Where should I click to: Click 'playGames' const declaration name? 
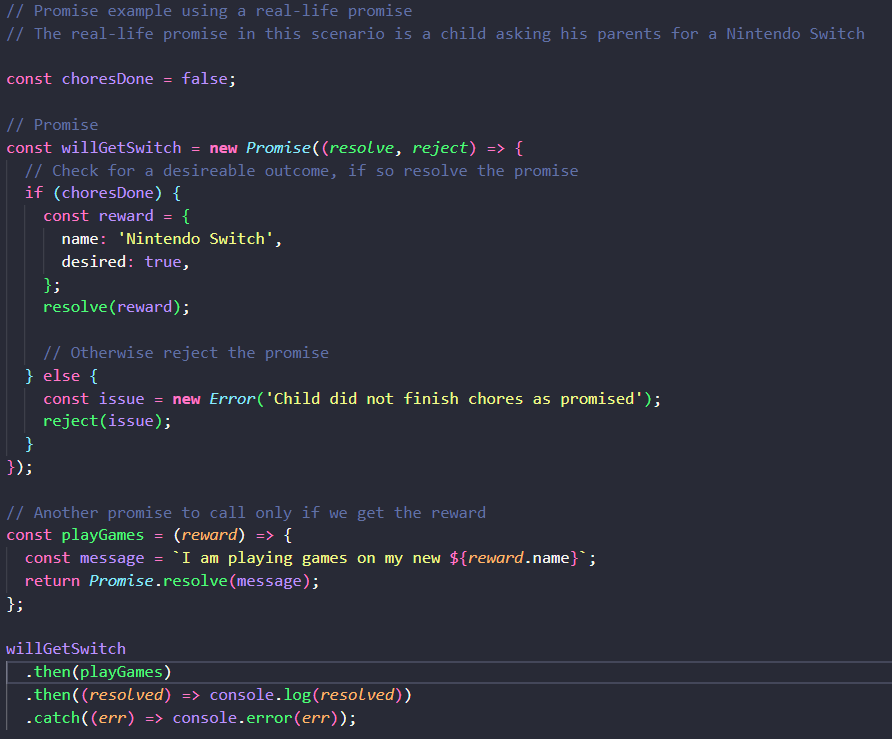click(103, 535)
